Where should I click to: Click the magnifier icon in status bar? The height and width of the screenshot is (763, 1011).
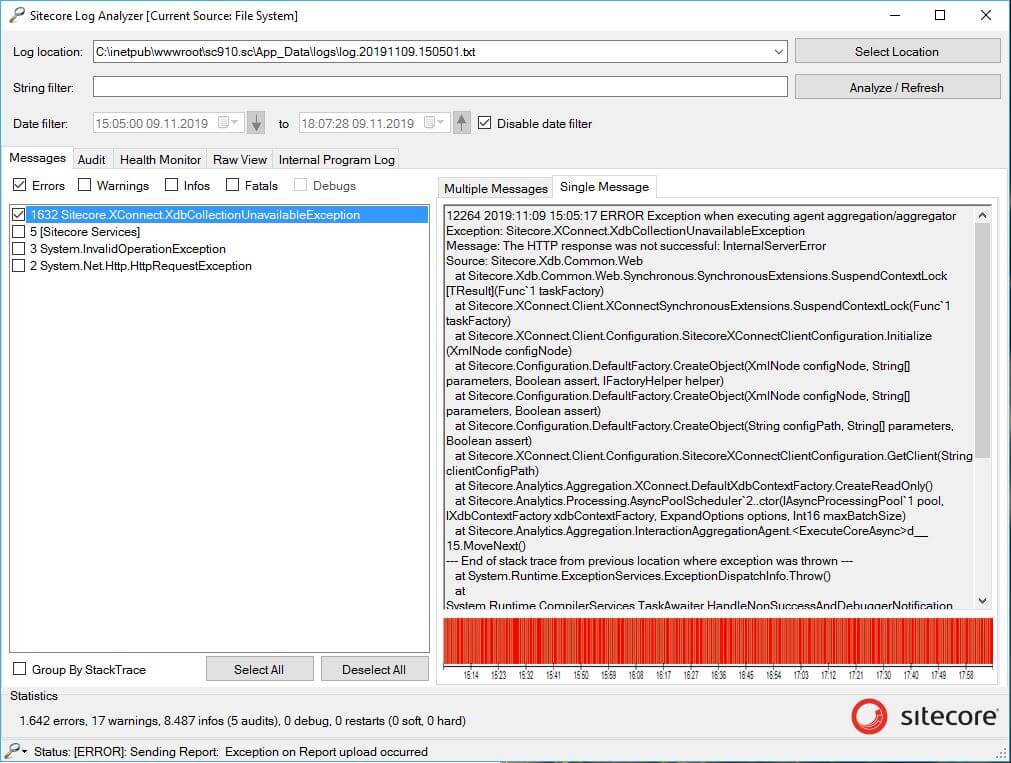click(x=13, y=751)
